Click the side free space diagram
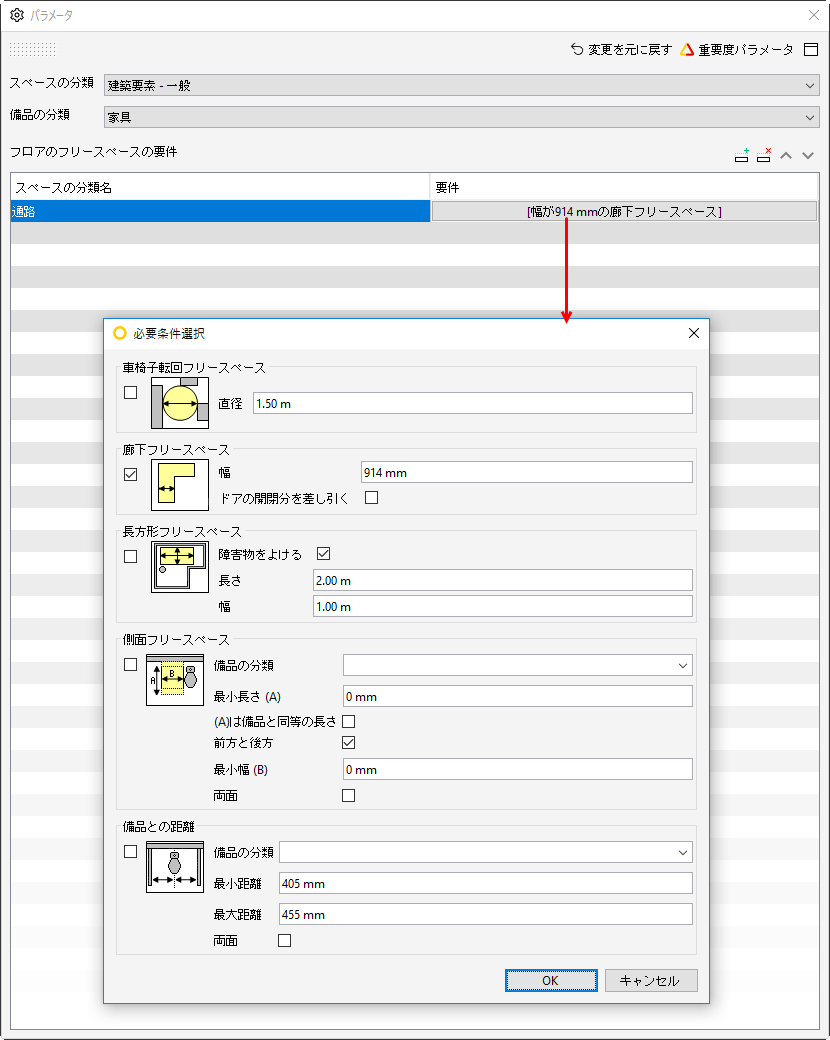 (175, 680)
